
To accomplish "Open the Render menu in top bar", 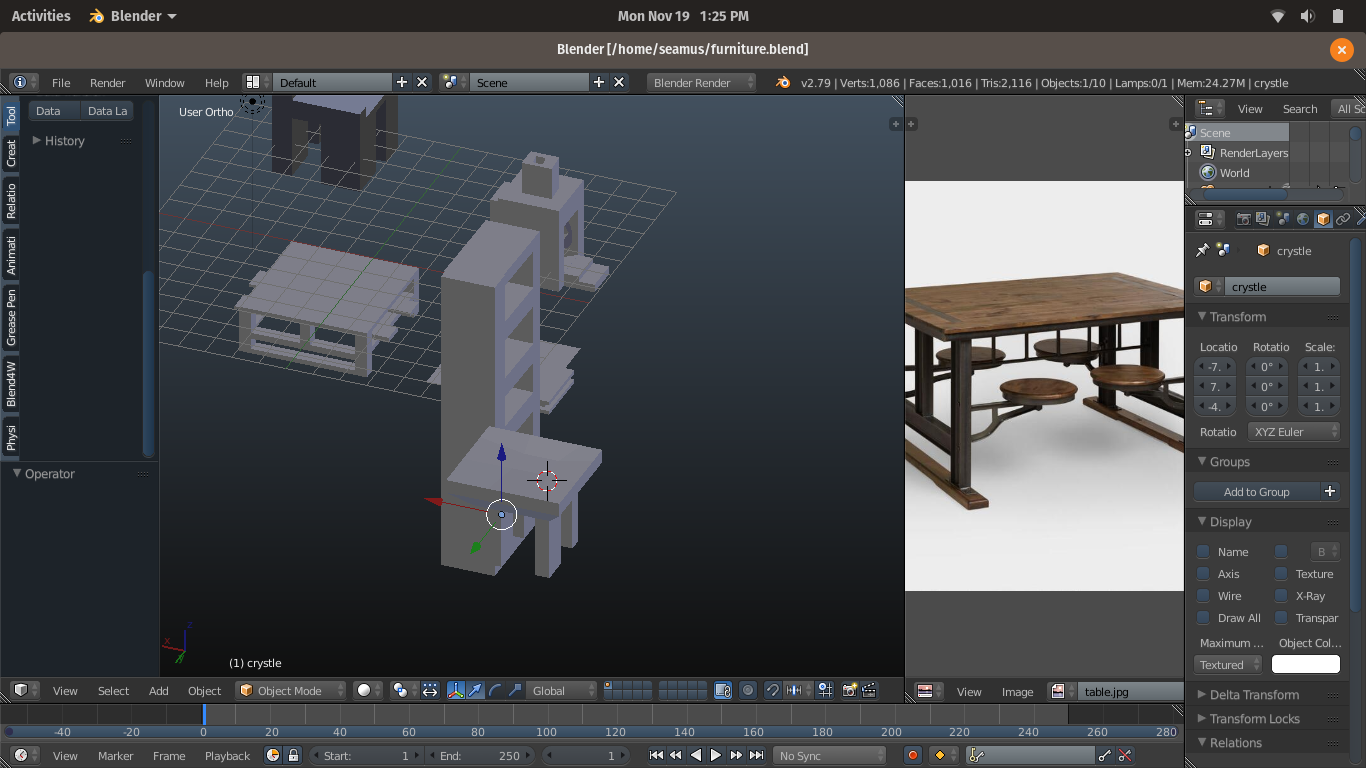I will pos(107,83).
